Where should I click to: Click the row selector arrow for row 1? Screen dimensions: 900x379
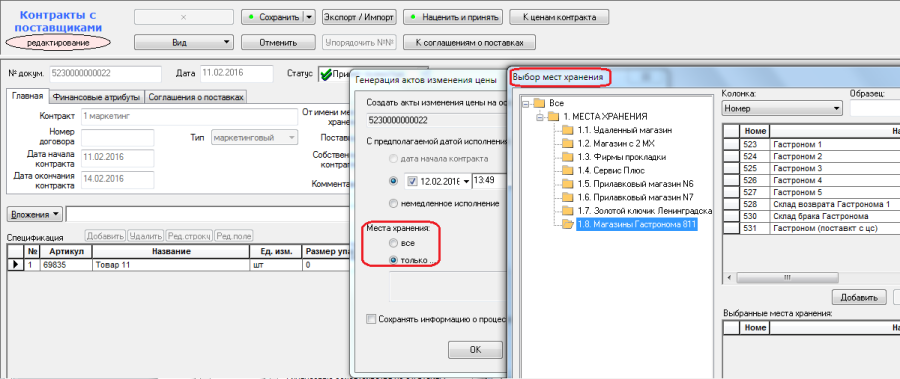[15, 265]
